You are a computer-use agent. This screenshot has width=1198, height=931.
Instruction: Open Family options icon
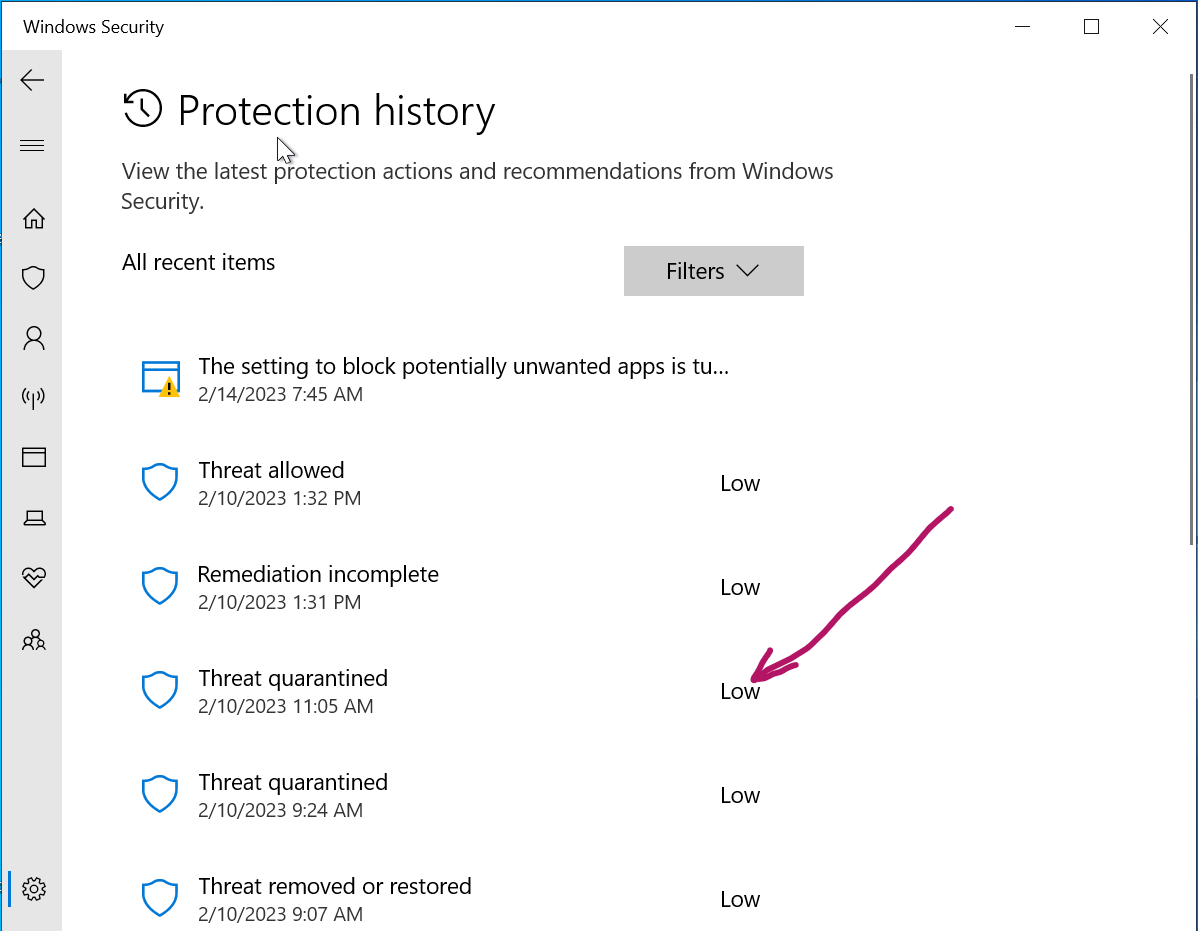coord(34,639)
